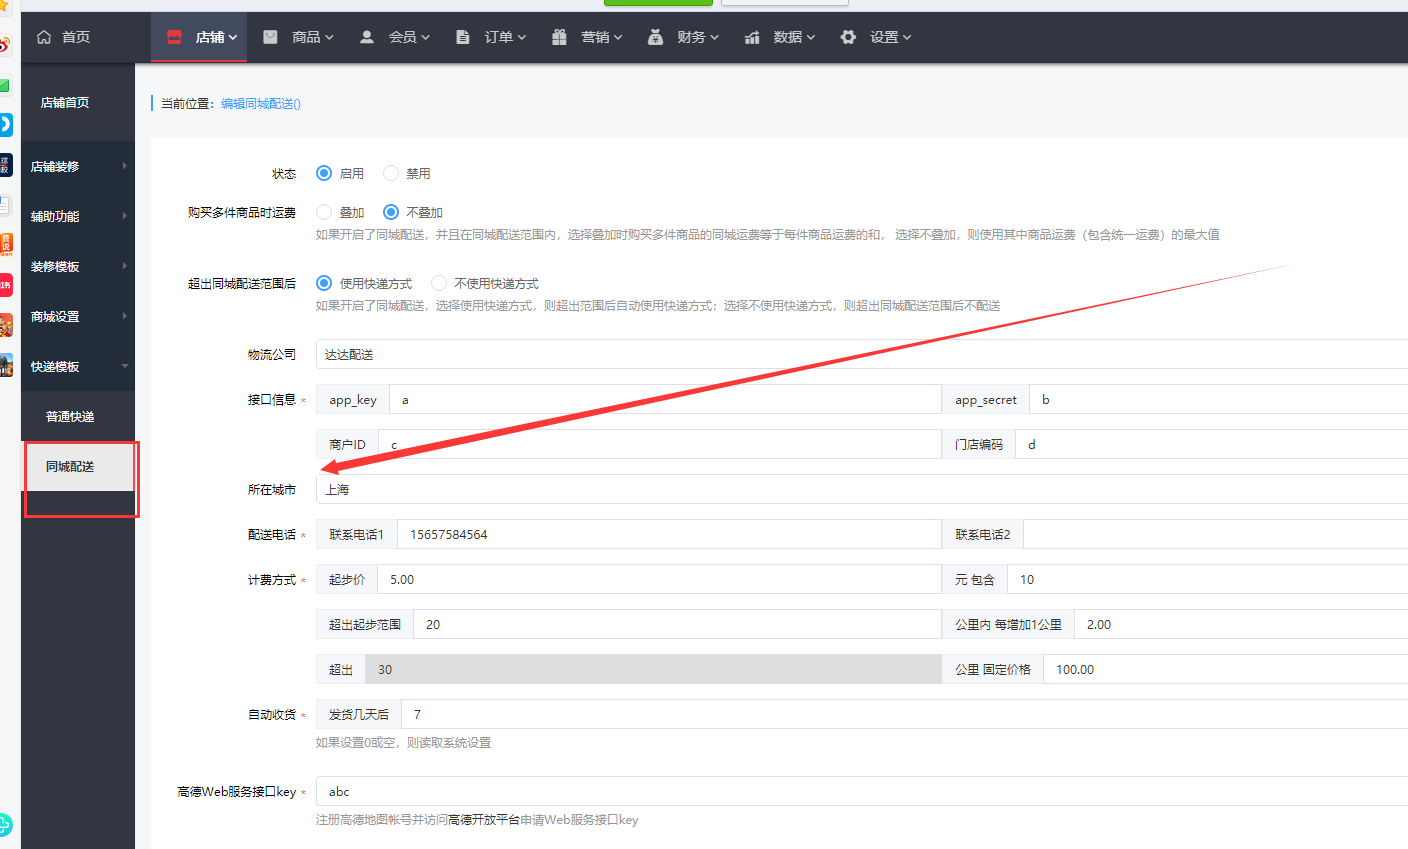Open the 商品 dropdown arrow
The image size is (1408, 849).
[329, 38]
